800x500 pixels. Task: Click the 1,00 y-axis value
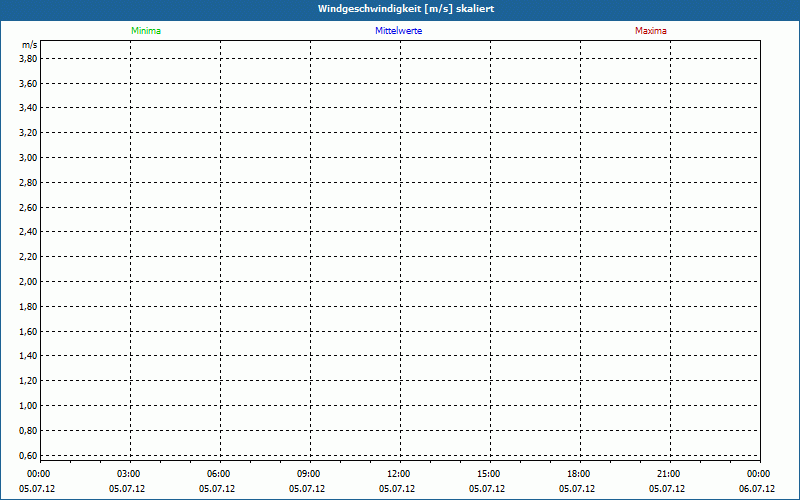(28, 406)
